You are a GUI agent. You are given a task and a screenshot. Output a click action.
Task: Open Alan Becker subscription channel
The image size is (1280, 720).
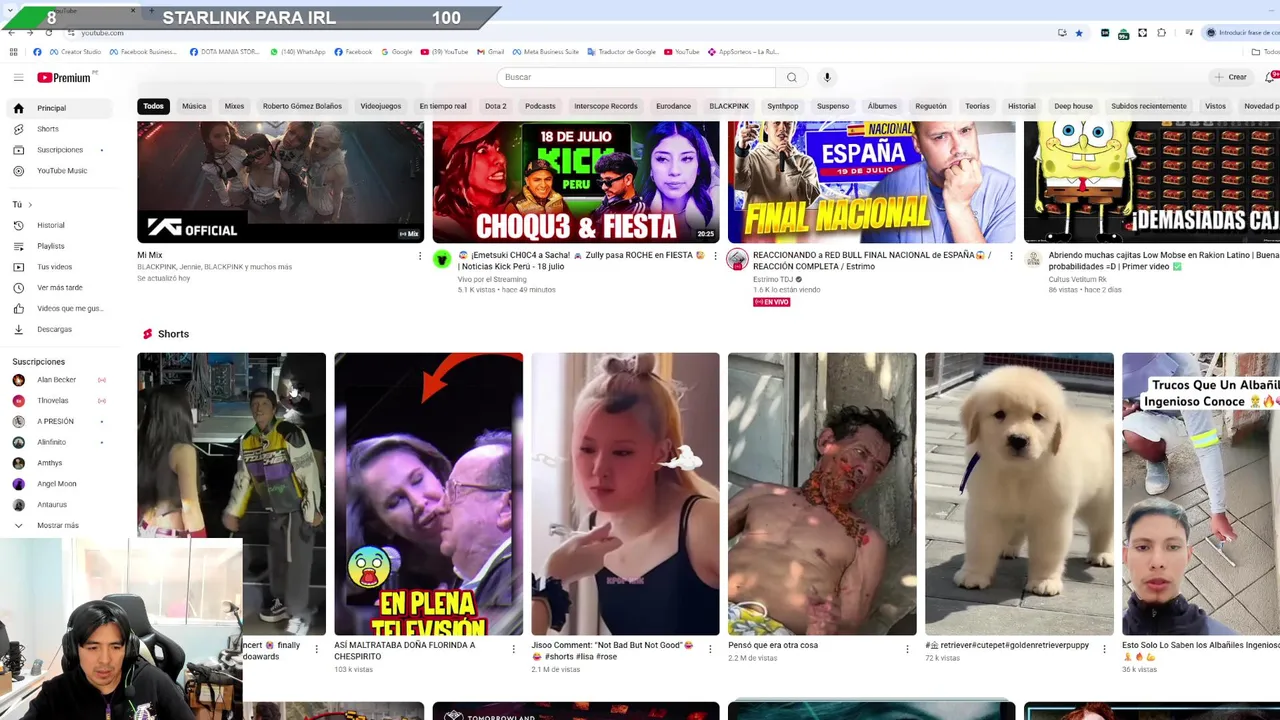[x=60, y=380]
